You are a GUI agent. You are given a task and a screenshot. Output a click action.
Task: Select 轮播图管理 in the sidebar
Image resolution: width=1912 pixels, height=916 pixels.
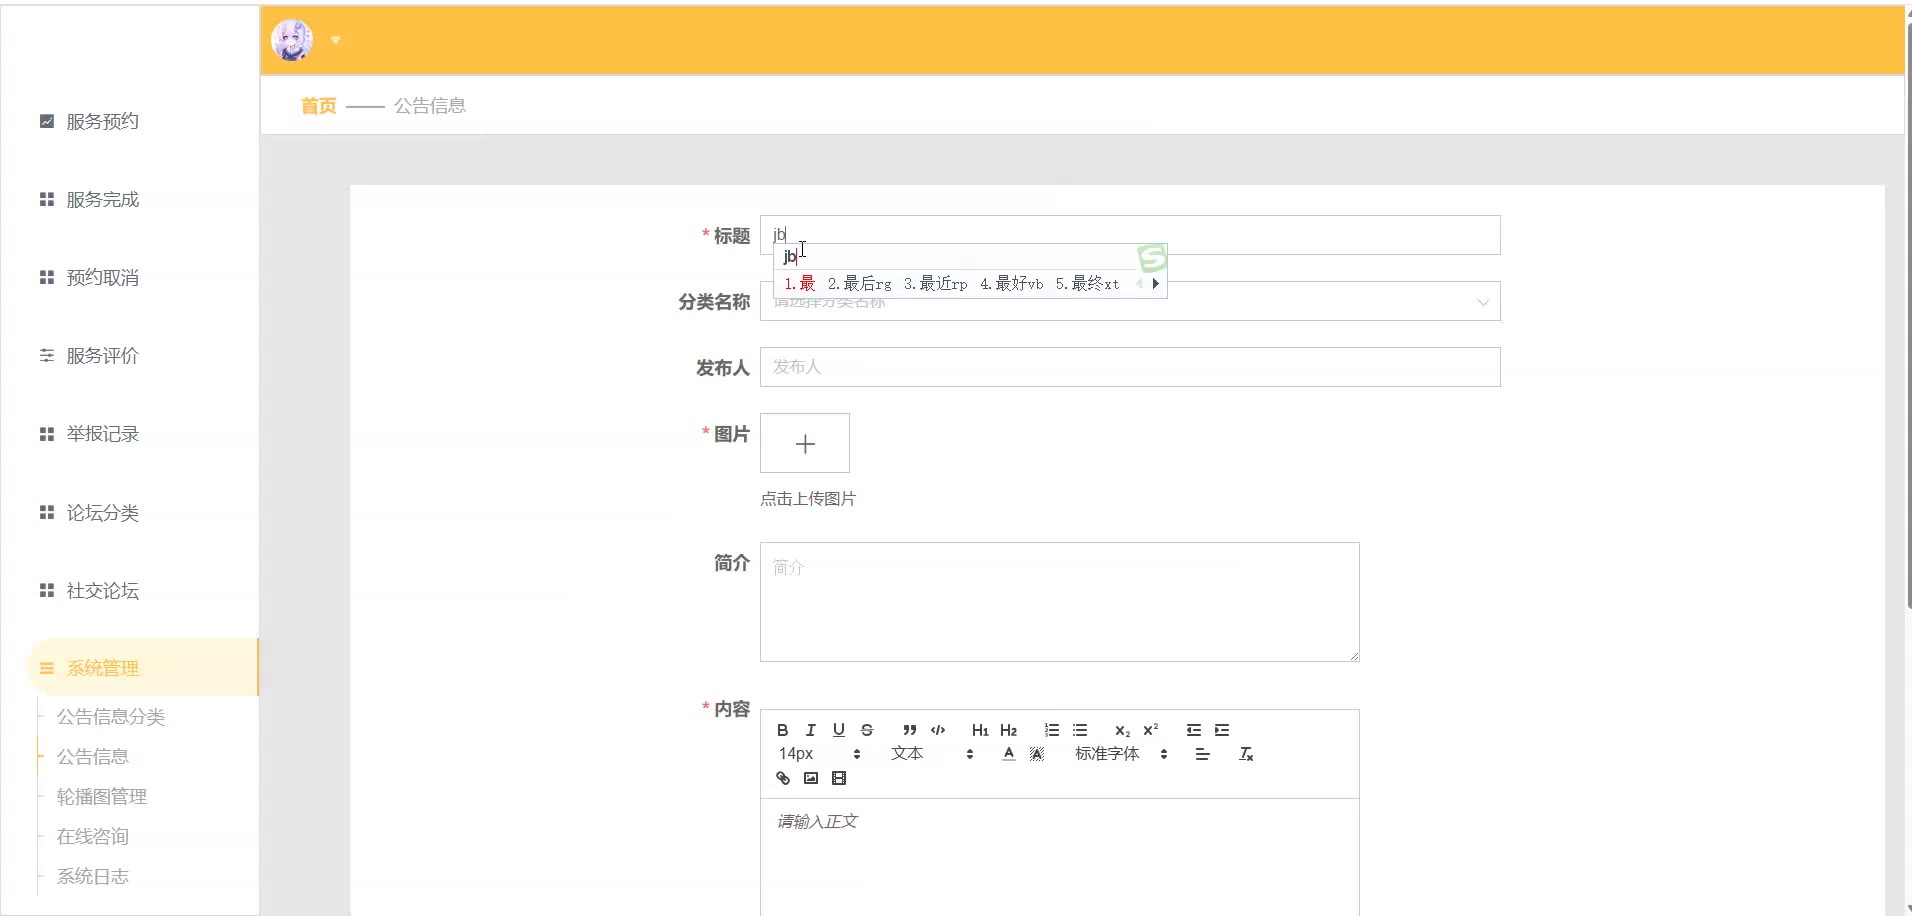(102, 797)
